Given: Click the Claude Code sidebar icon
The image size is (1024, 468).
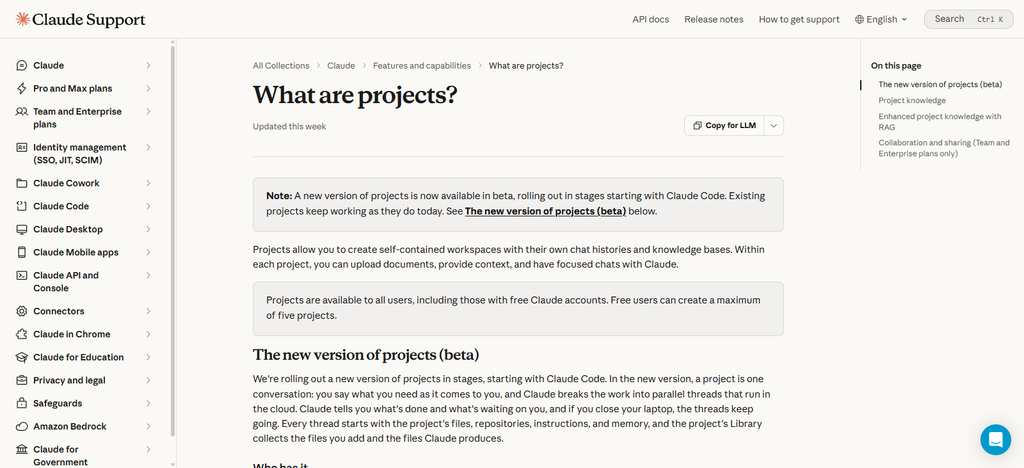Looking at the screenshot, I should tap(22, 206).
